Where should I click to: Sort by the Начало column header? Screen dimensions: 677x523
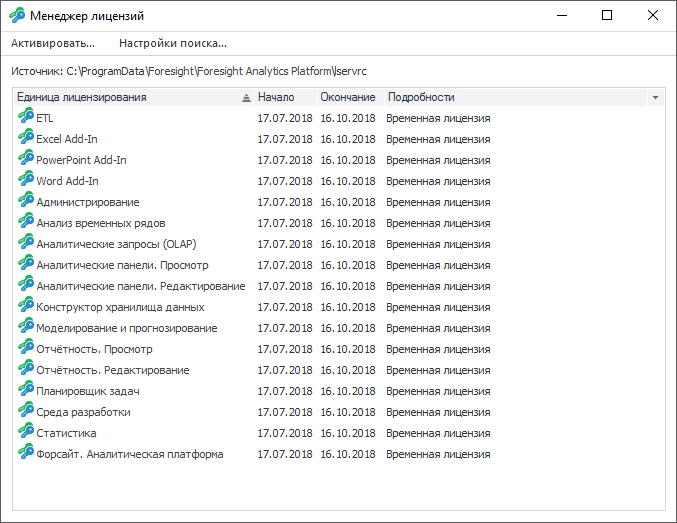tap(276, 97)
